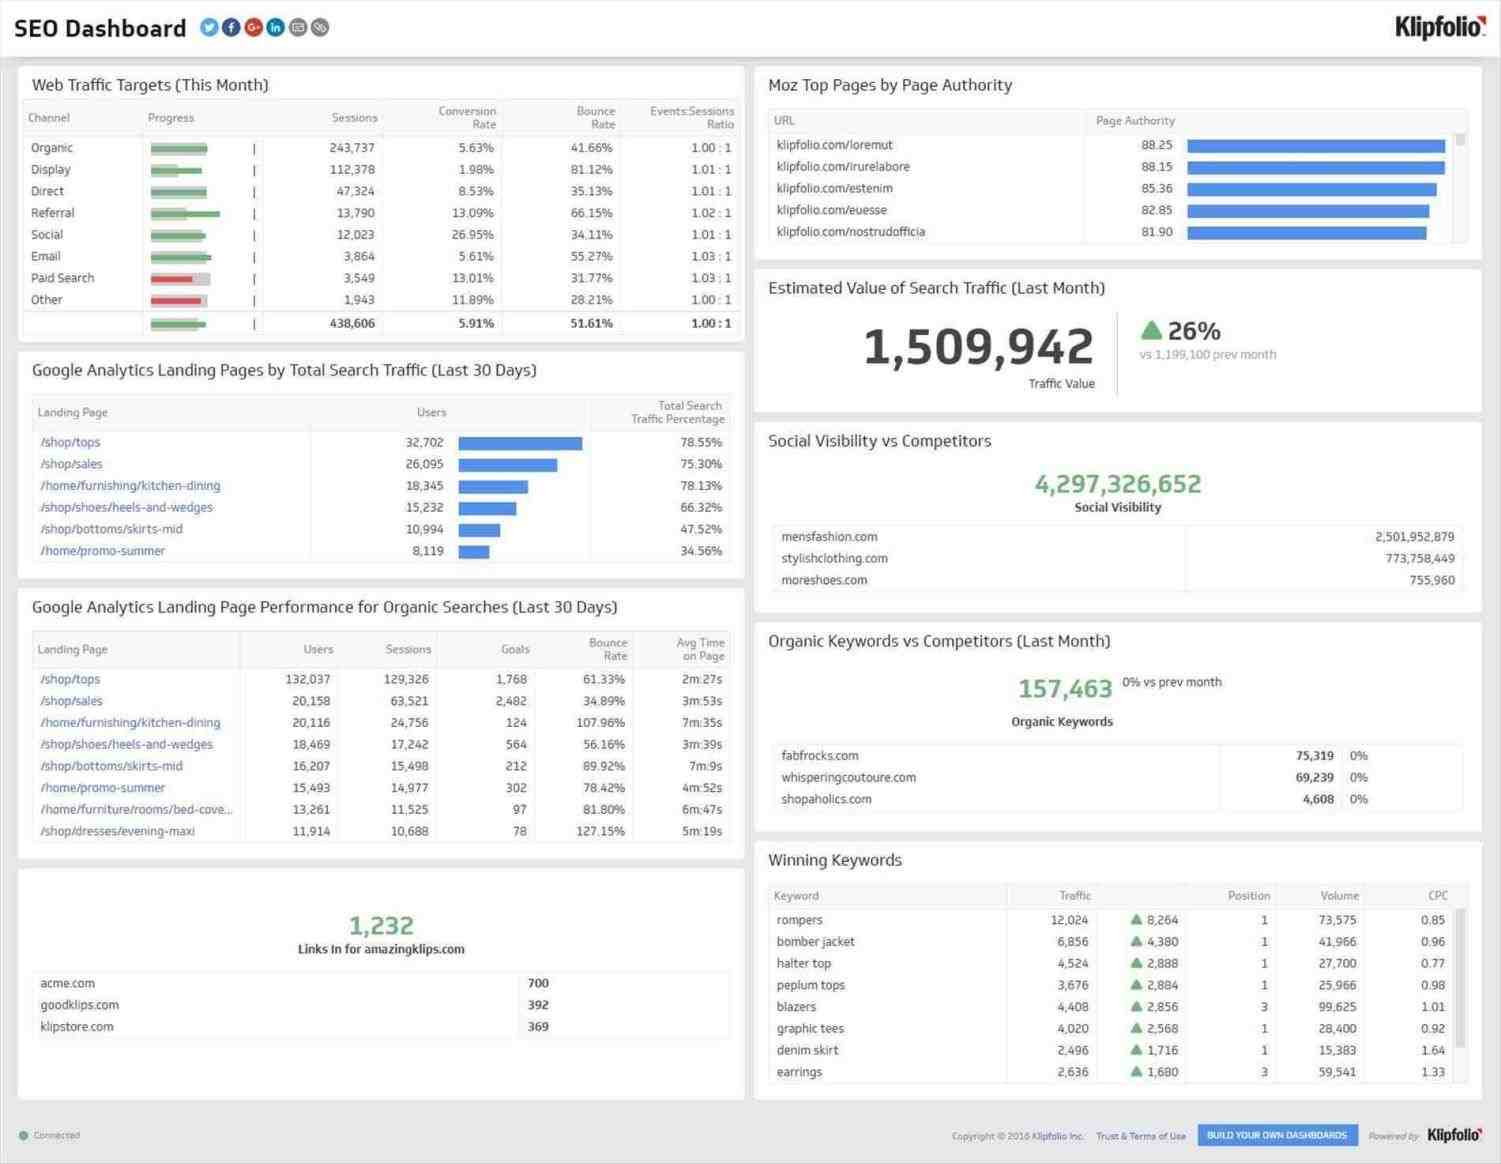Click the Referral channel progress bar
Screen dimensions: 1501x1164
(x=185, y=213)
